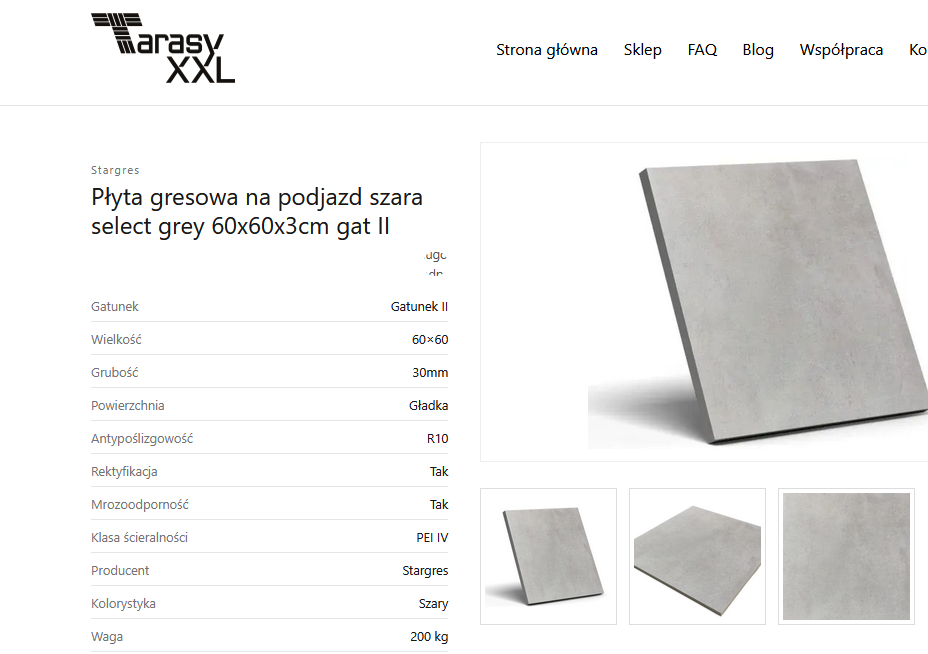
Task: Open the Strona główna menu item
Action: point(546,50)
